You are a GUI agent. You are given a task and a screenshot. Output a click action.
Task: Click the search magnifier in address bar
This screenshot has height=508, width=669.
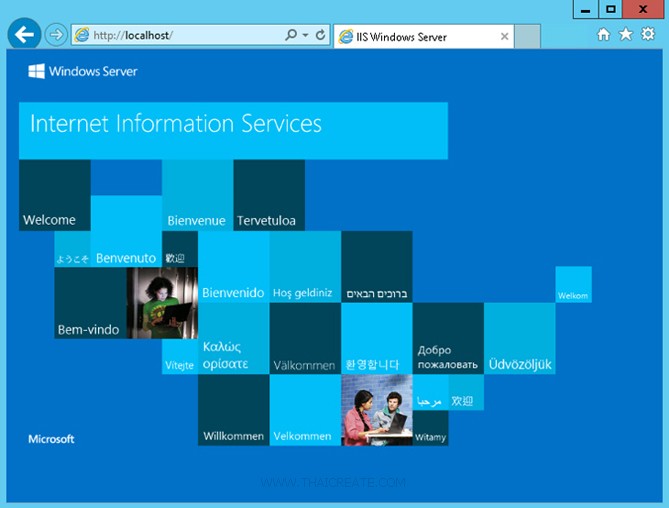(291, 35)
